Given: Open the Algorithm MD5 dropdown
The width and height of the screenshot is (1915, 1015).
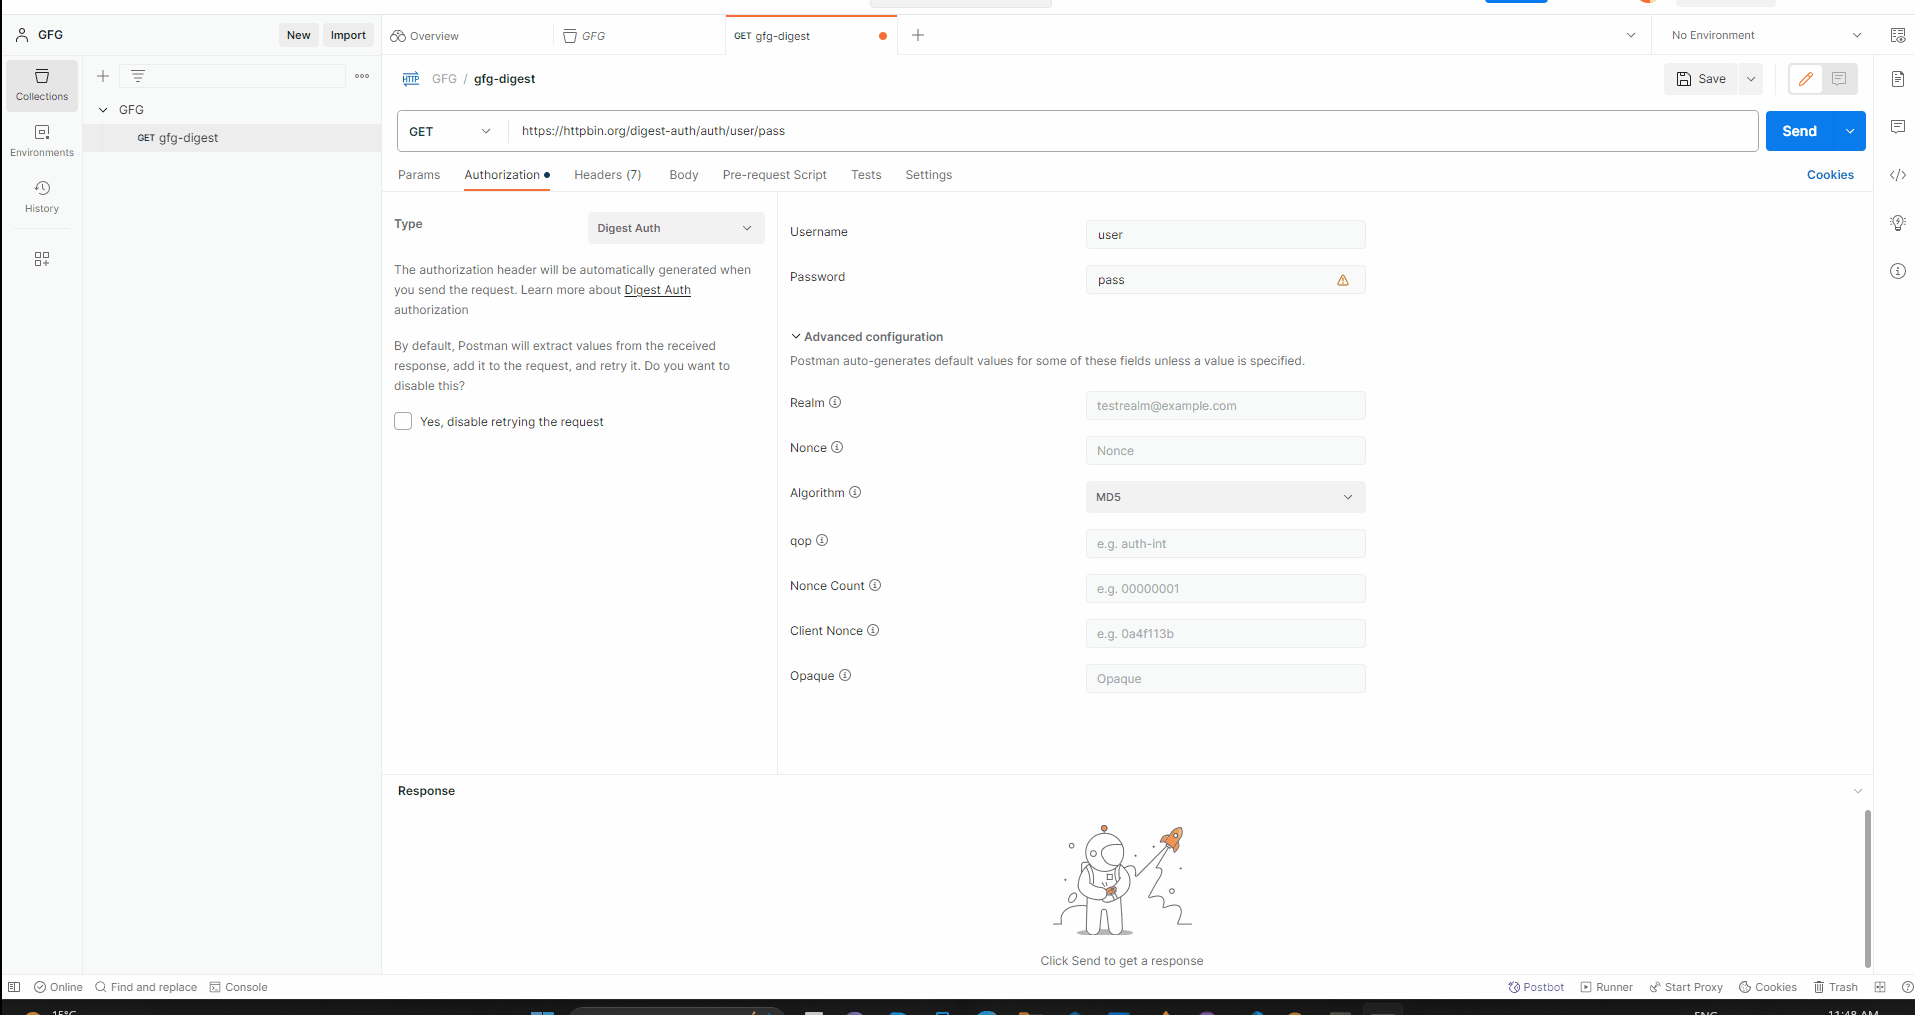Looking at the screenshot, I should click(1225, 497).
